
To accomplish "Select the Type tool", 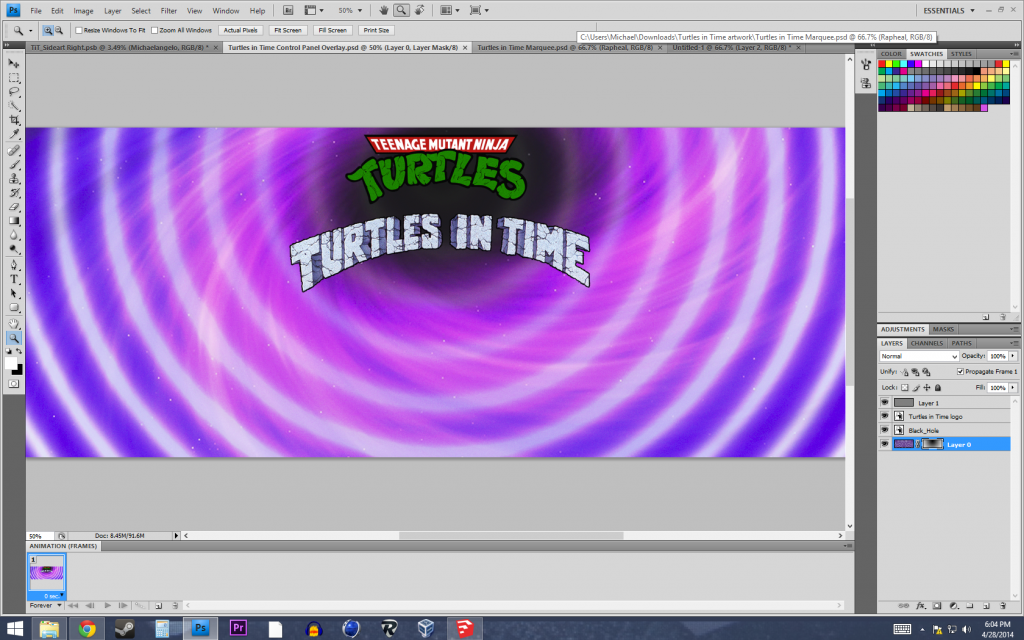I will click(14, 280).
